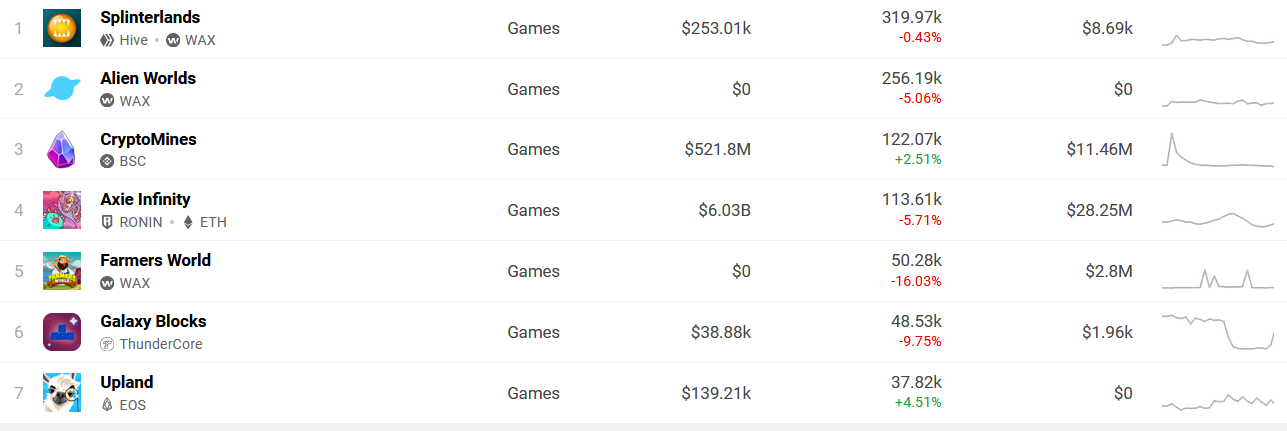This screenshot has height=431, width=1287.
Task: Click the CryptoMines activity sparkline chart
Action: (1218, 149)
